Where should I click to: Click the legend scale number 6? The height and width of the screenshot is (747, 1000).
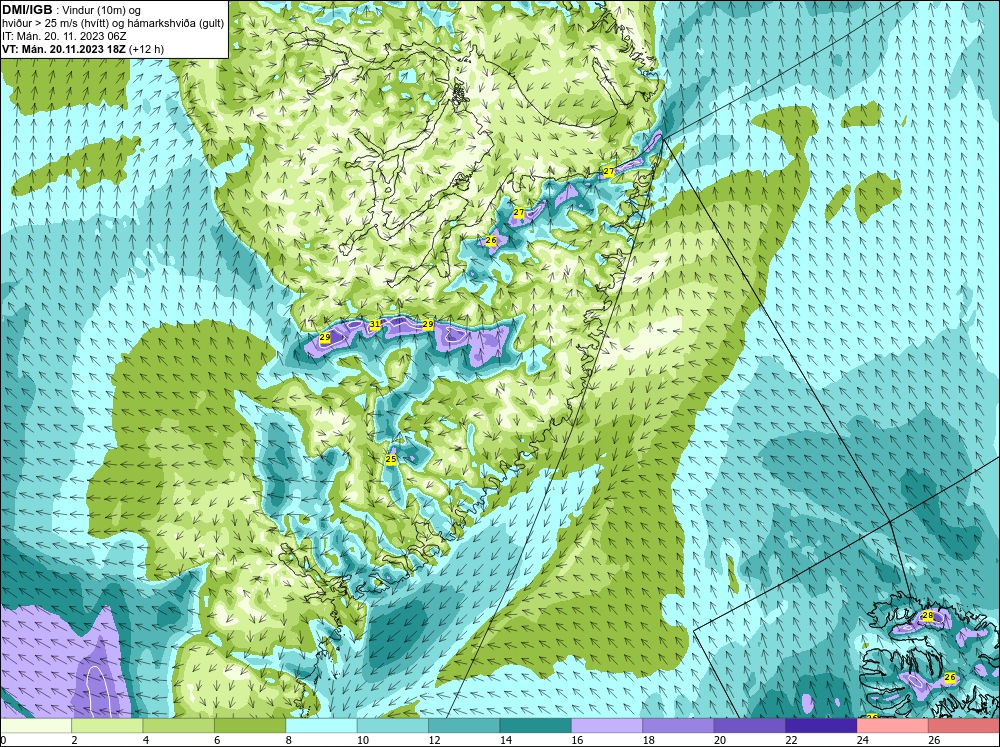pyautogui.click(x=217, y=740)
